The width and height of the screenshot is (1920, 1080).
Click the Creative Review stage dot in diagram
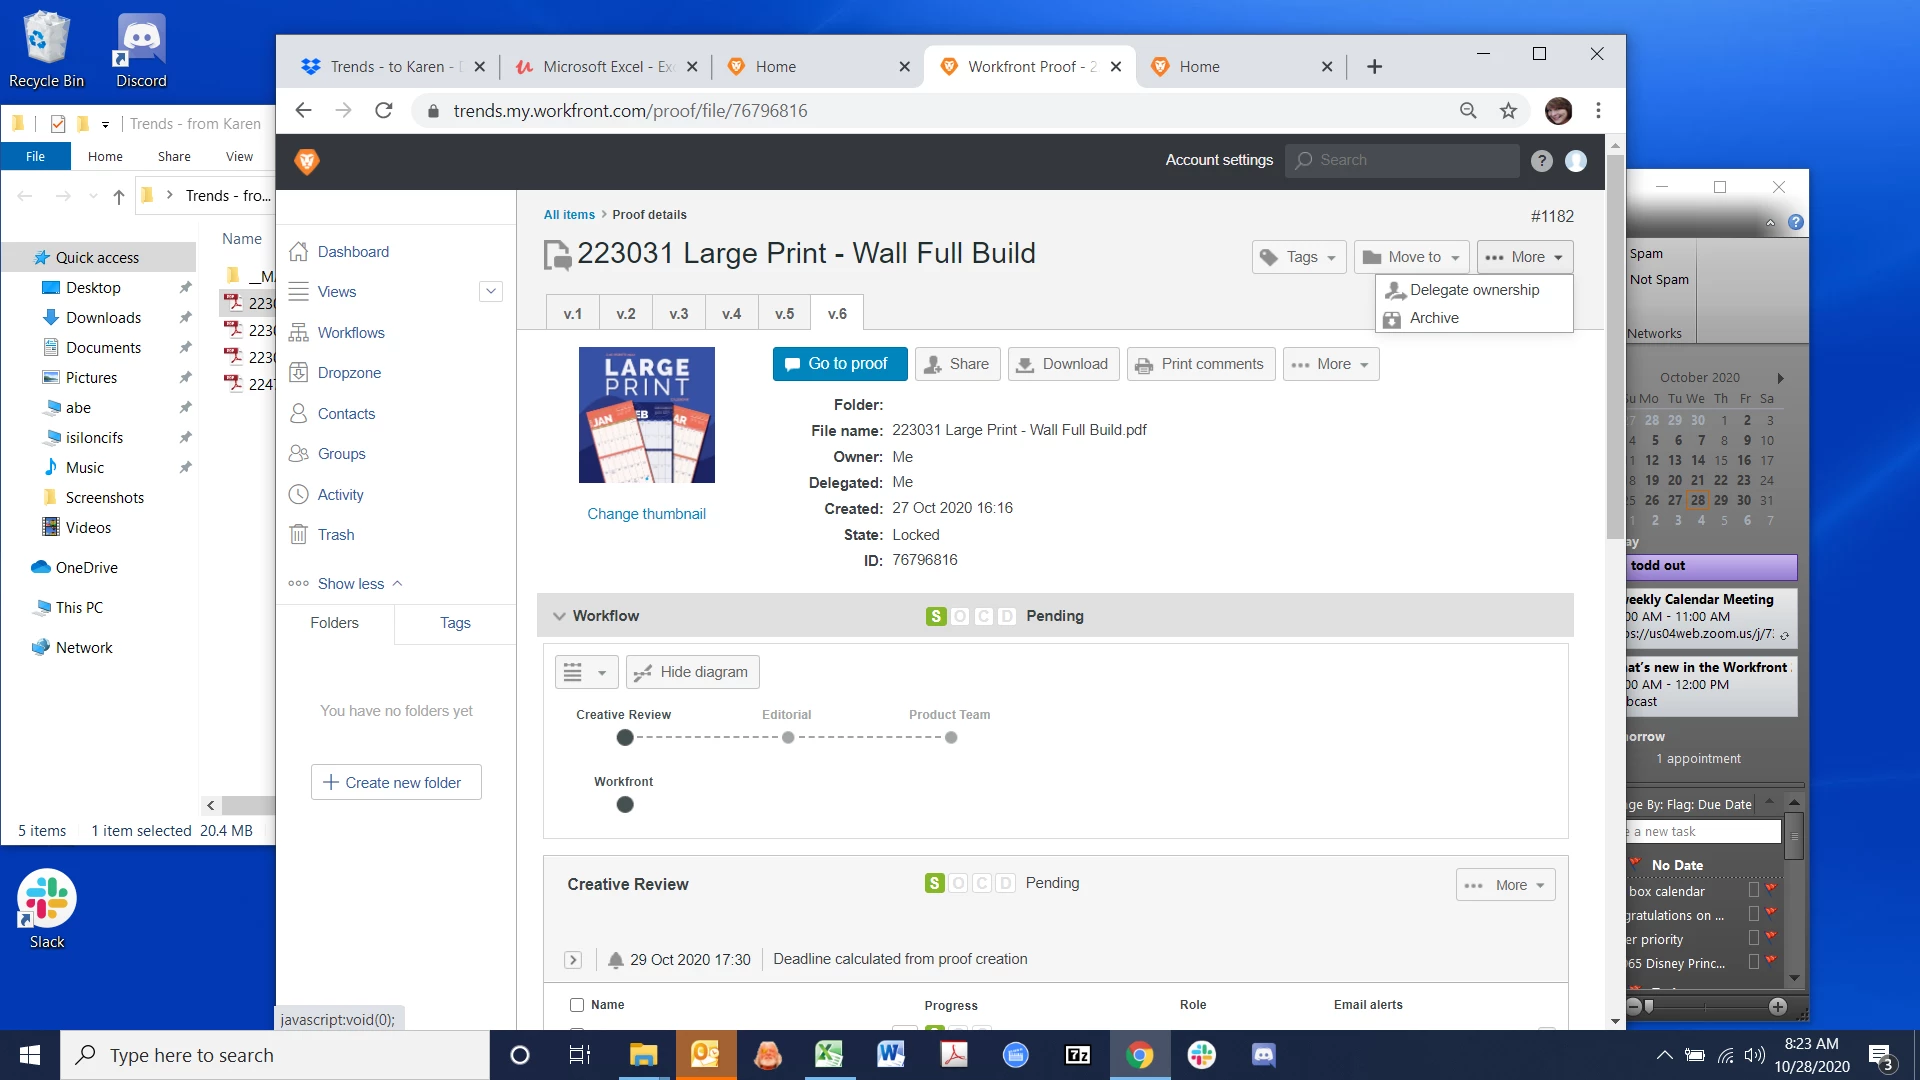coord(625,738)
